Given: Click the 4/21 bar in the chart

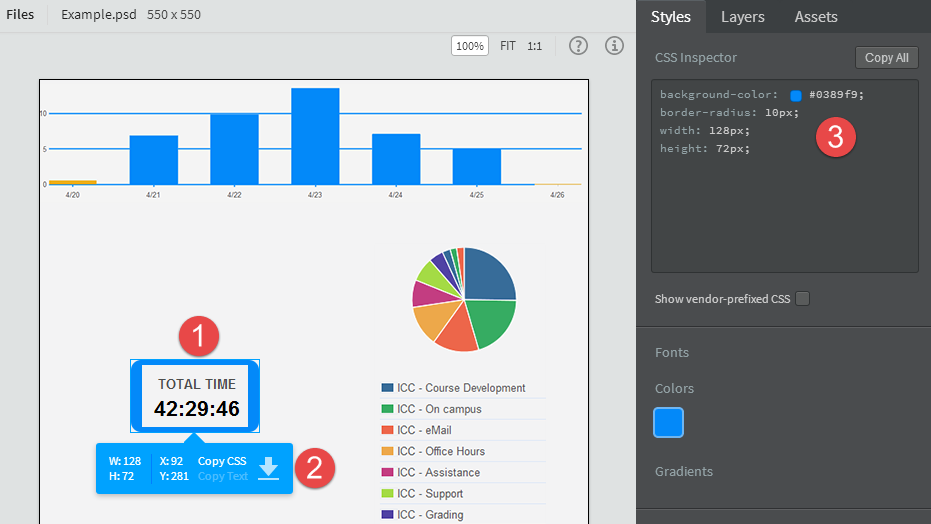Looking at the screenshot, I should click(154, 160).
